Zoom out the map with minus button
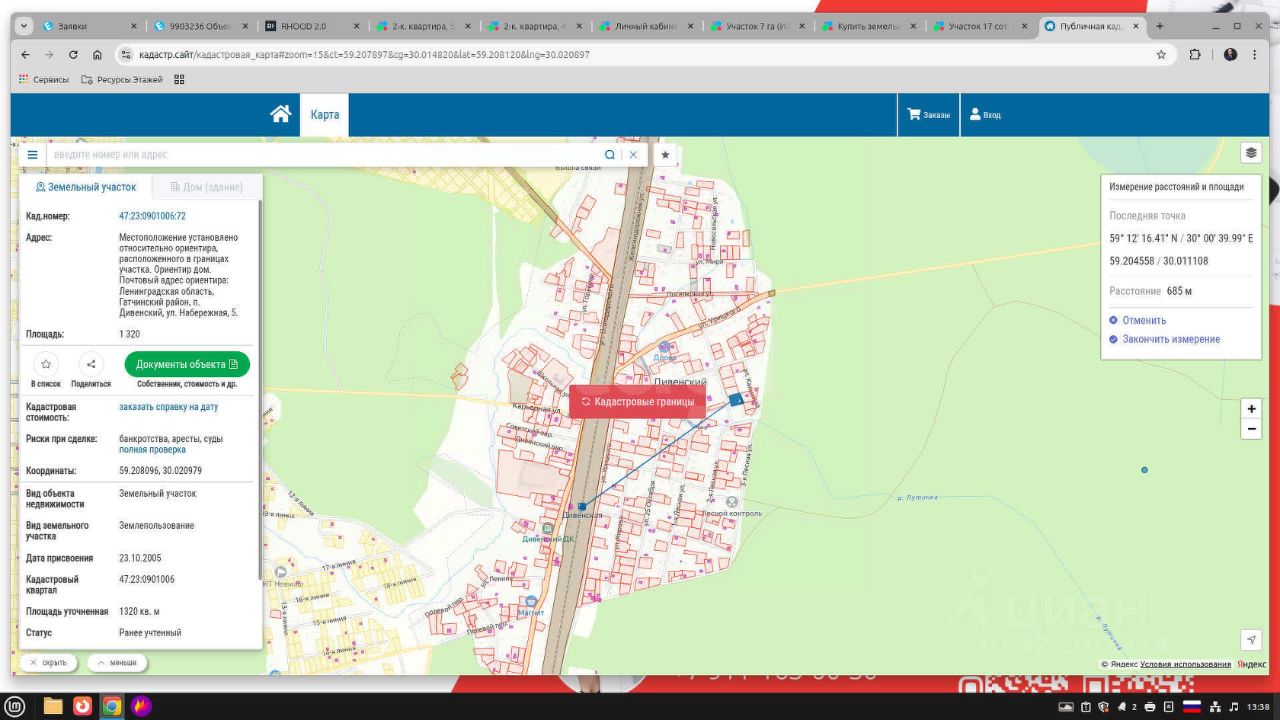1280x720 pixels. pos(1251,429)
